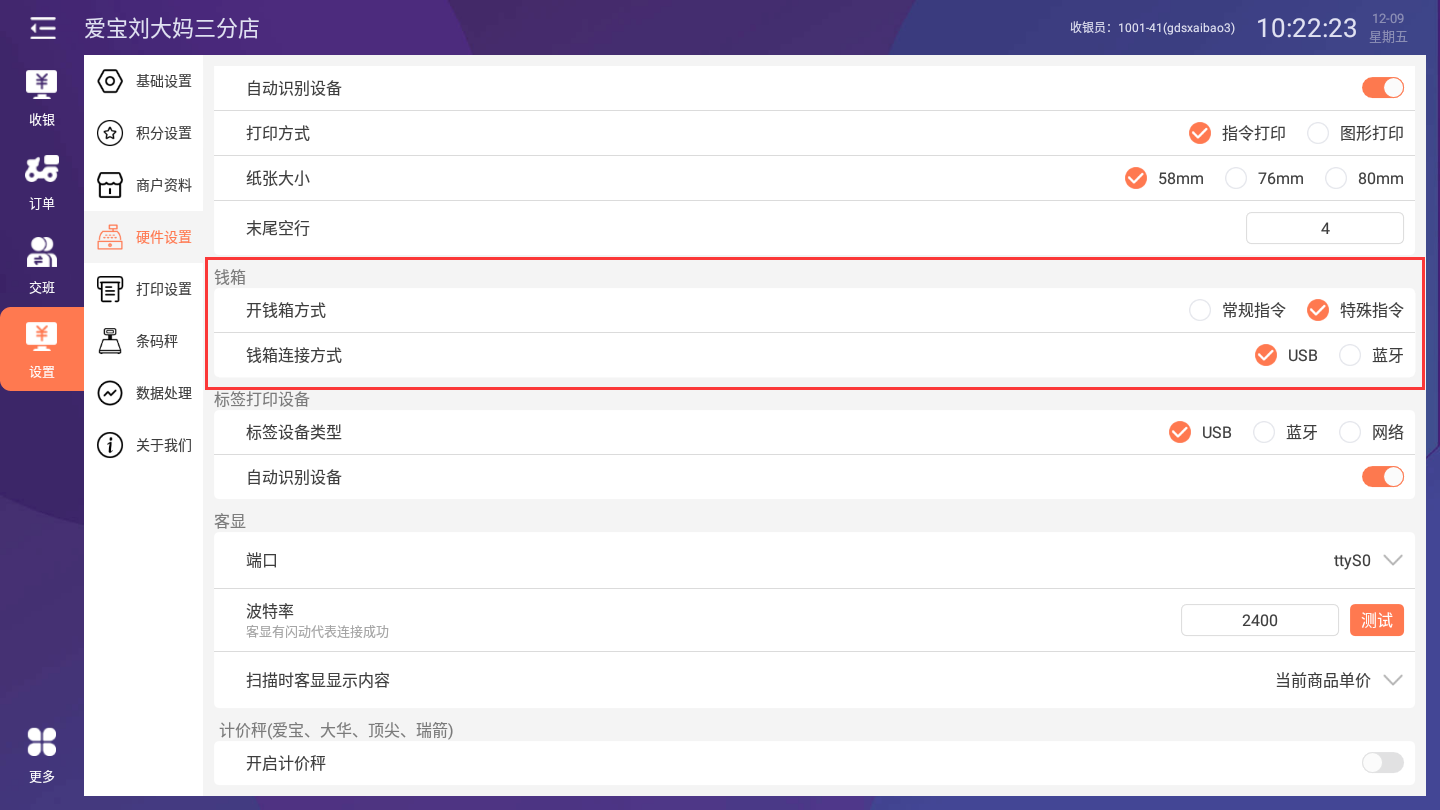Click the 12-09 星期五 date
This screenshot has width=1440, height=810.
tap(1388, 28)
